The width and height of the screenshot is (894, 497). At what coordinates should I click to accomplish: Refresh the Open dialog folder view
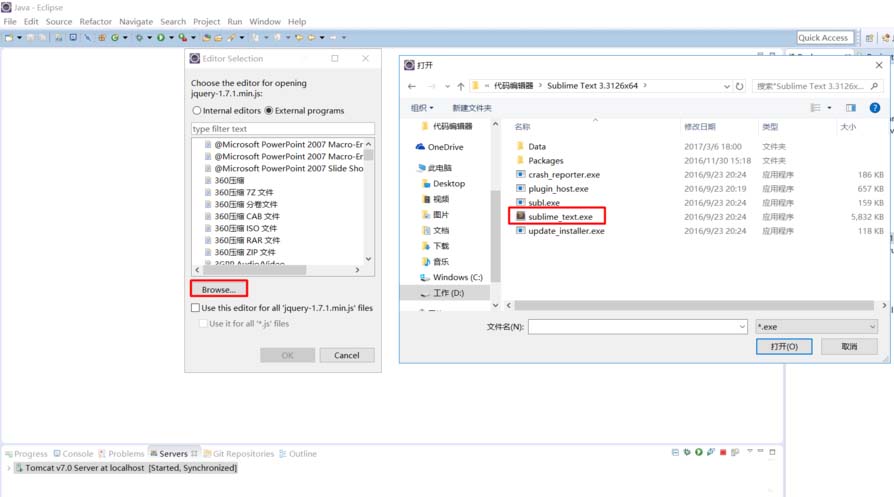739,86
